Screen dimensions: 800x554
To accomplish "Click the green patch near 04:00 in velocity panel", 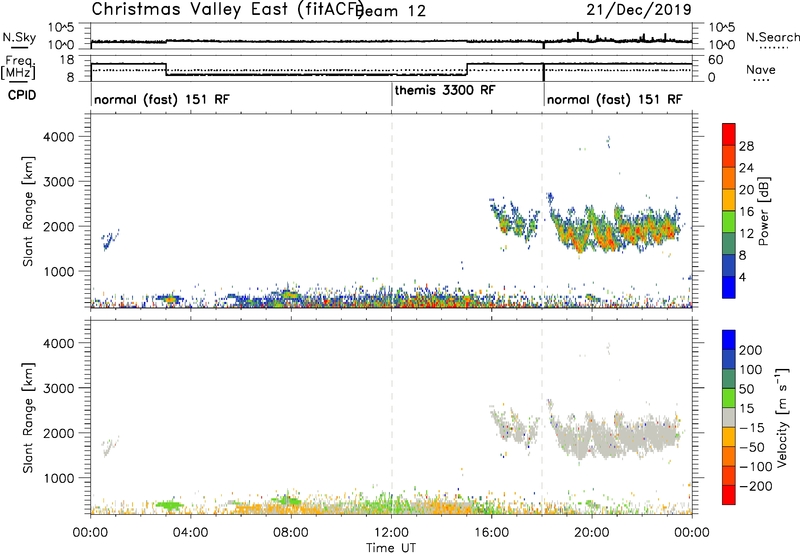I will click(169, 505).
